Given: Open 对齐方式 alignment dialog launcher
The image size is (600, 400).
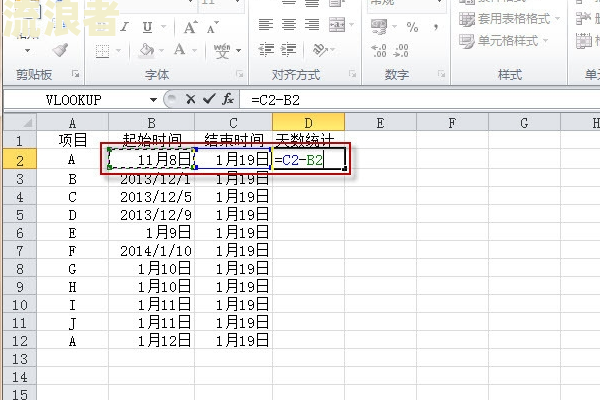Looking at the screenshot, I should coord(353,74).
